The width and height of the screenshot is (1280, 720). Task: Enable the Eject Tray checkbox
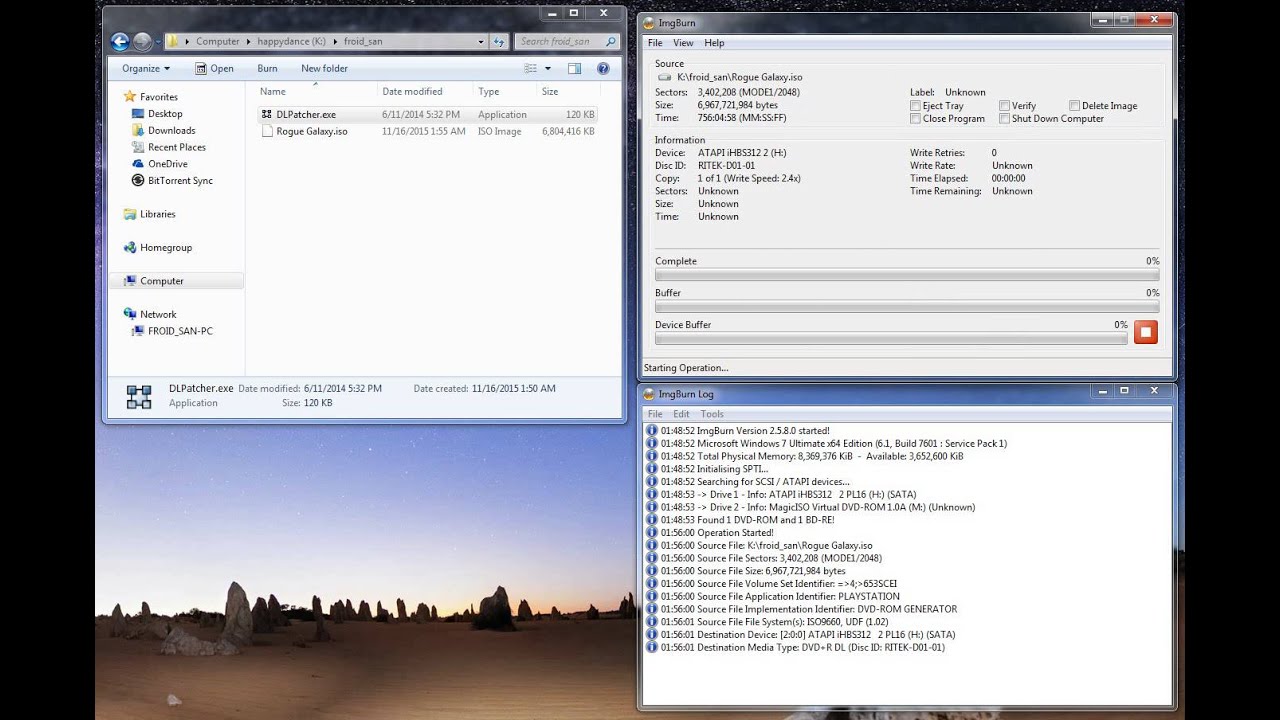(x=915, y=106)
